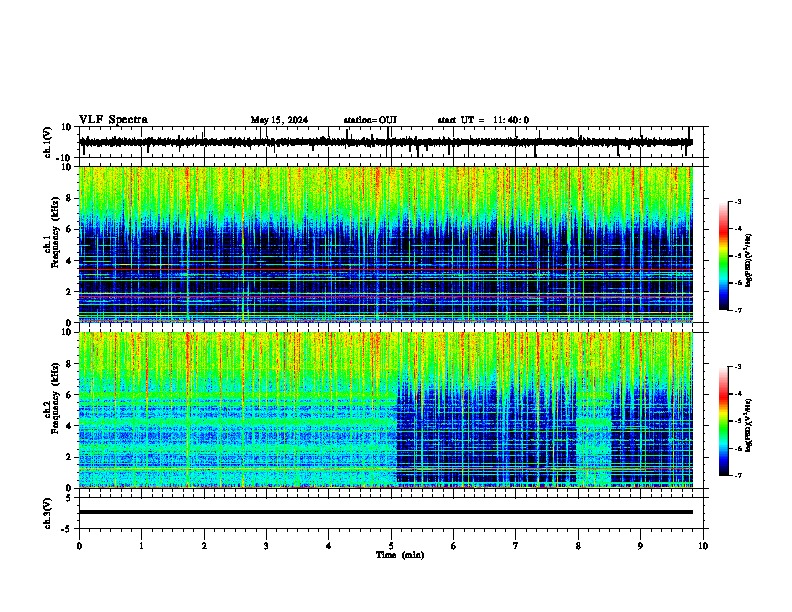Image resolution: width=792 pixels, height=612 pixels.
Task: Click the flat ch.3 voltage trace
Action: (385, 512)
